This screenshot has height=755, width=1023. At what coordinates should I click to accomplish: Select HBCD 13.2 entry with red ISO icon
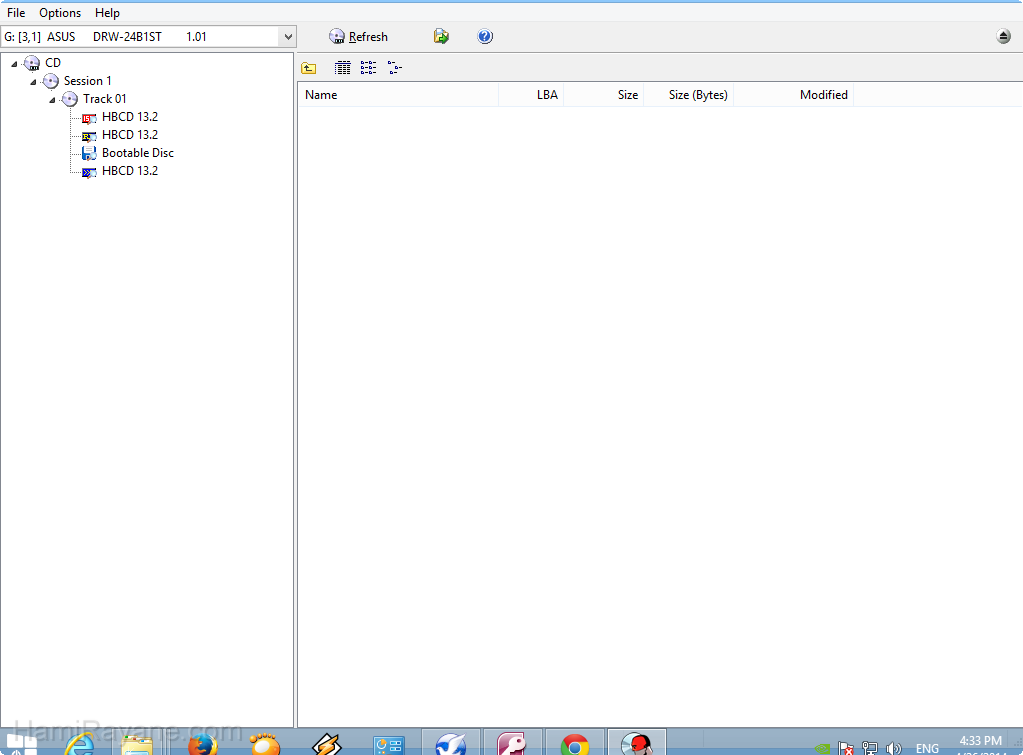tap(130, 117)
